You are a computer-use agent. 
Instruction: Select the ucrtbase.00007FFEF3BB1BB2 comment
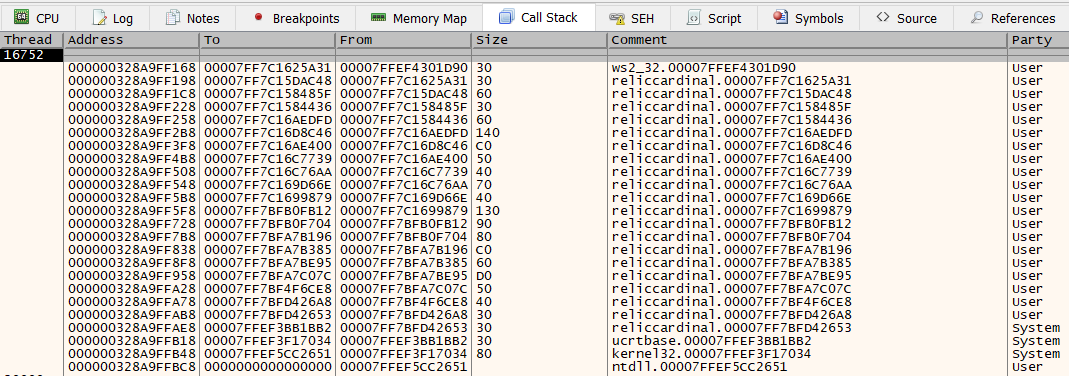pyautogui.click(x=711, y=340)
